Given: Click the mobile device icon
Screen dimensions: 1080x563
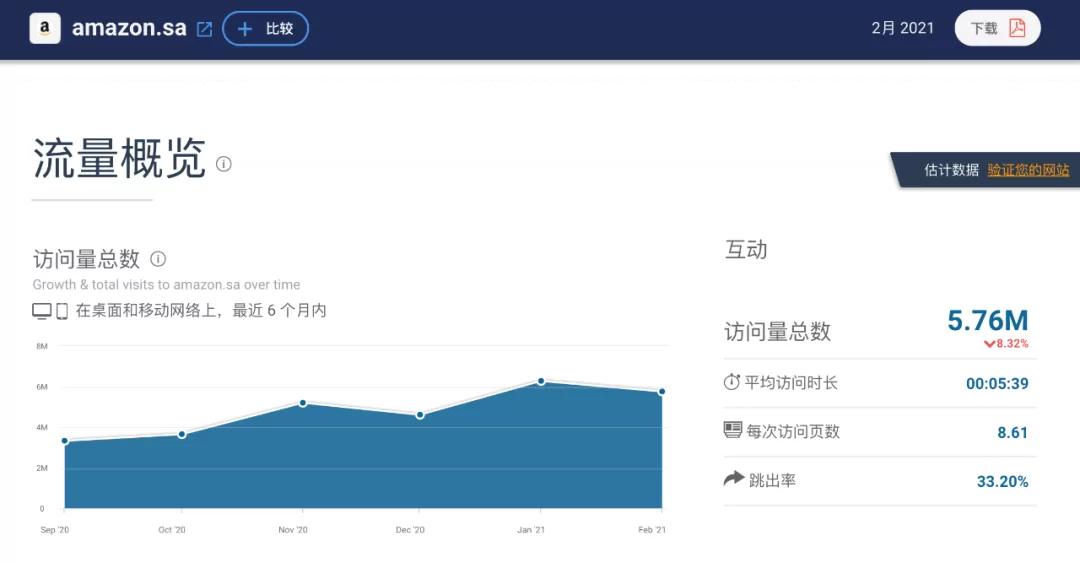Looking at the screenshot, I should coord(62,311).
